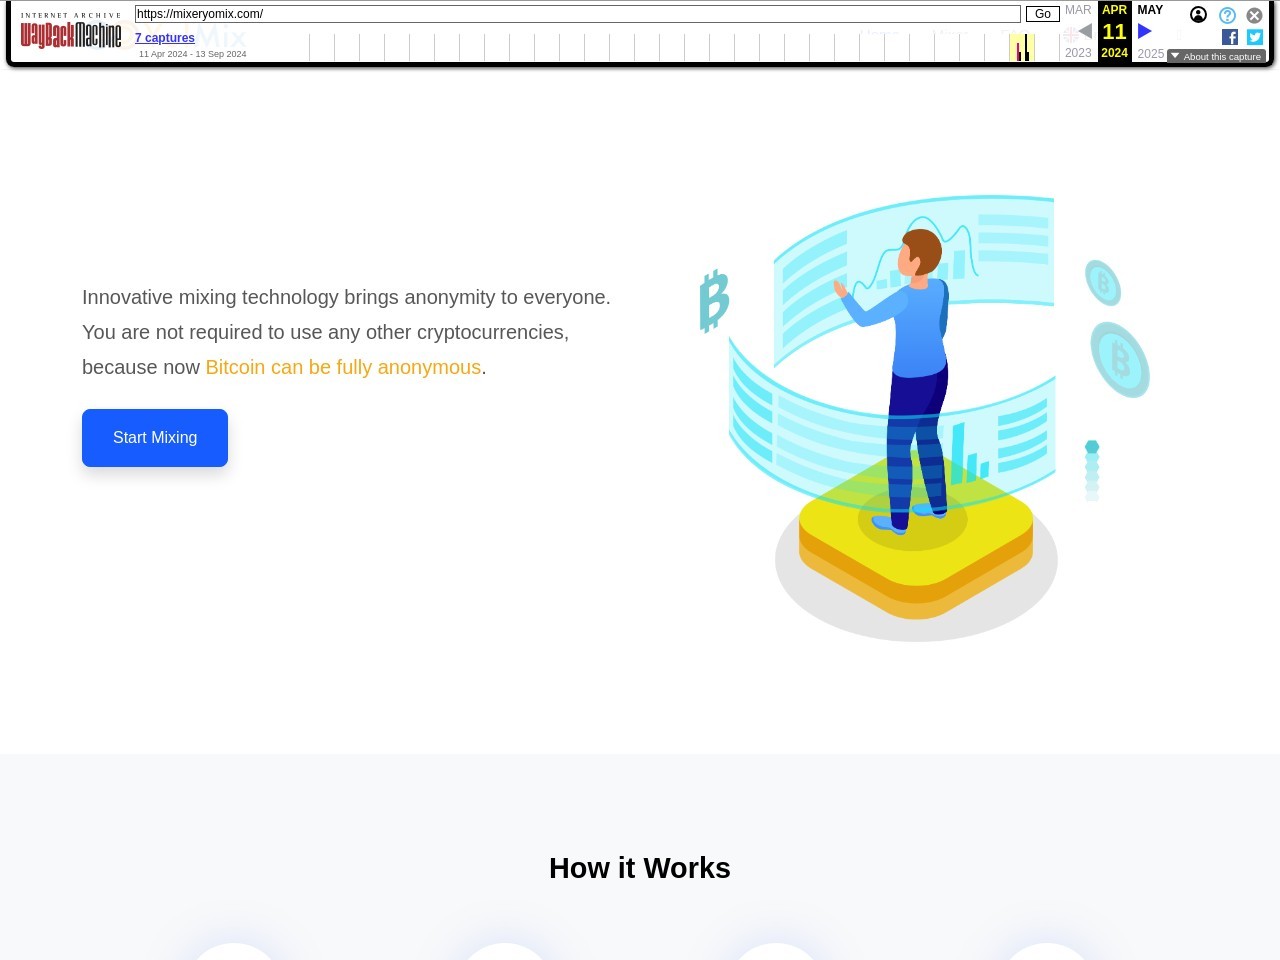Select the highlighted 2024 timeline bar
1280x960 pixels.
(1021, 47)
